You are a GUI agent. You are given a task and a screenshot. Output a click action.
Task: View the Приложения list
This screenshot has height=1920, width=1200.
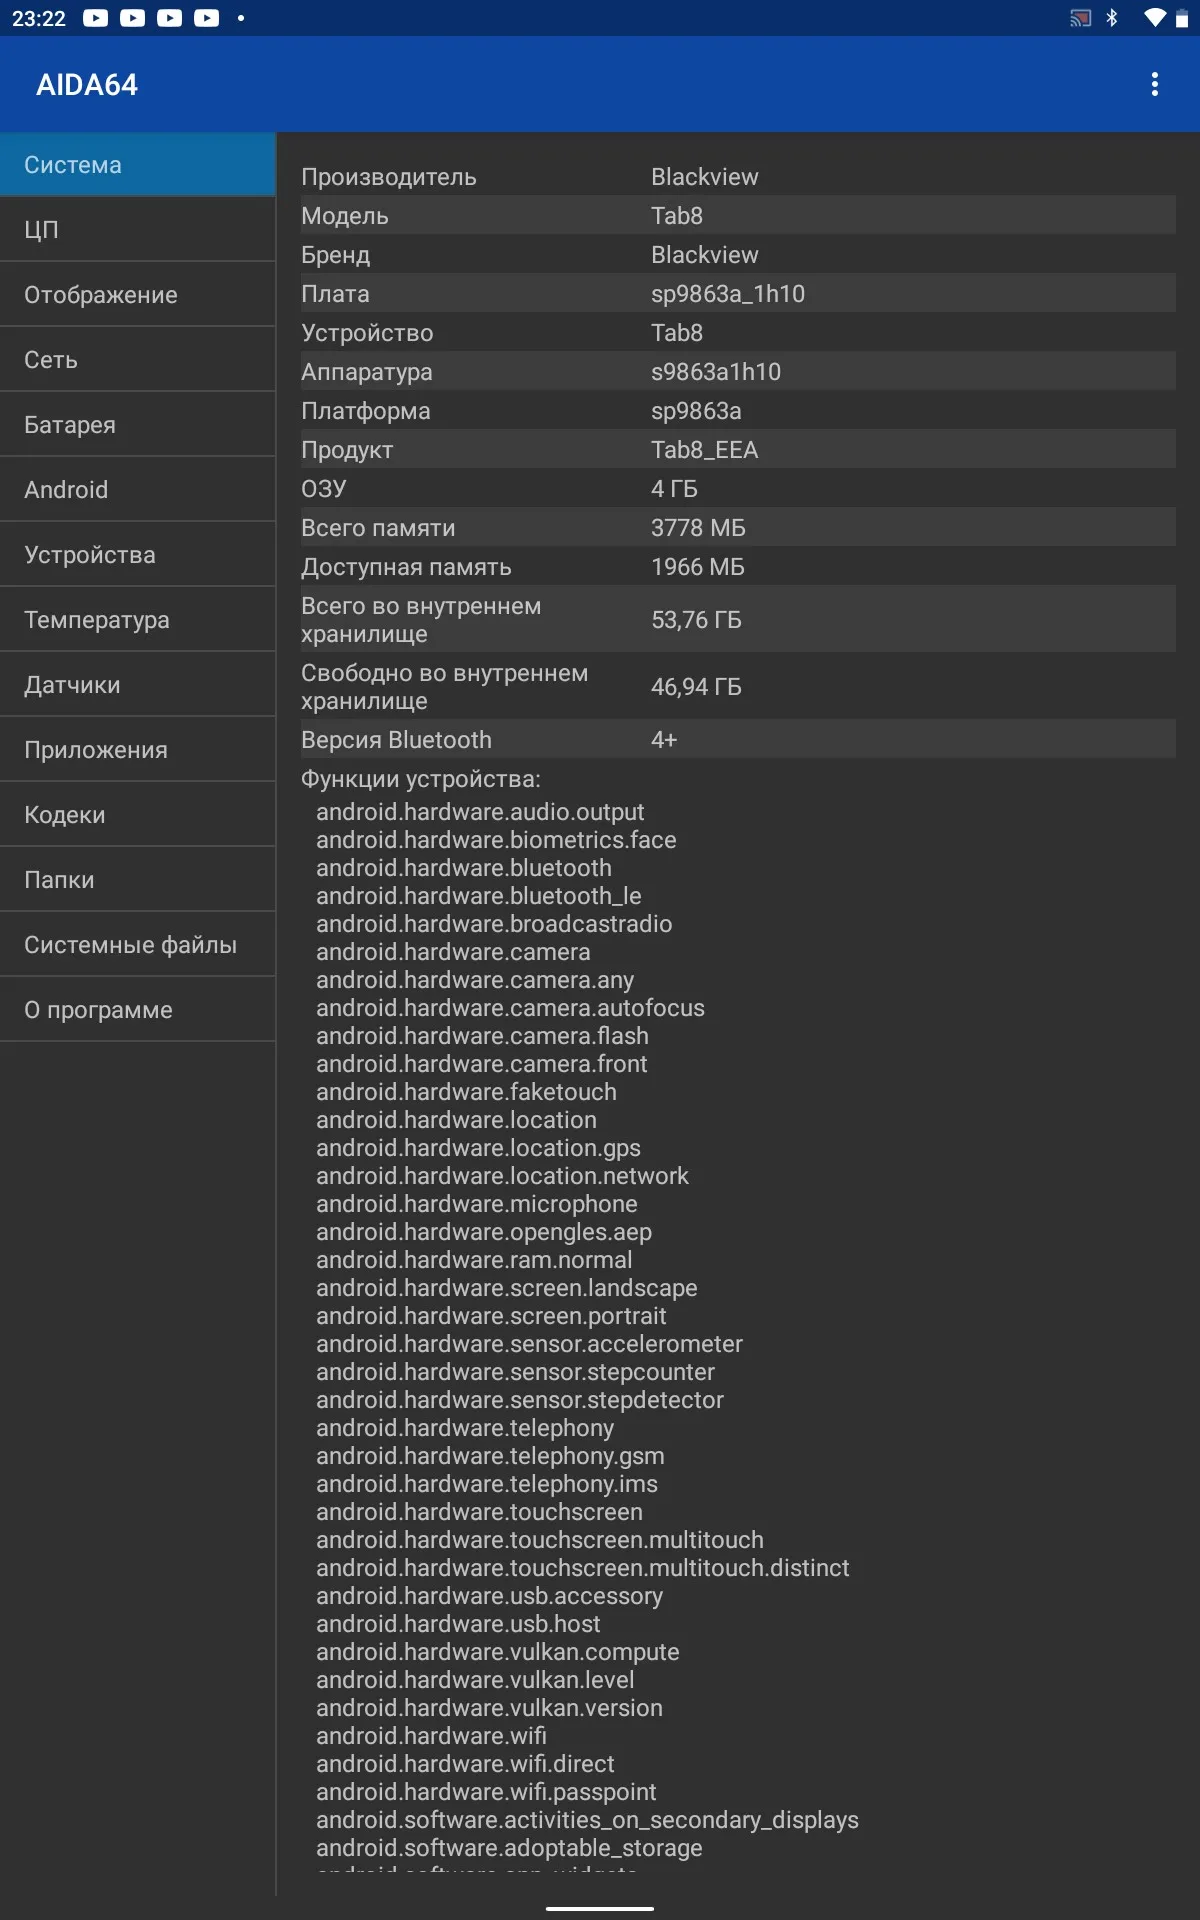tap(138, 750)
